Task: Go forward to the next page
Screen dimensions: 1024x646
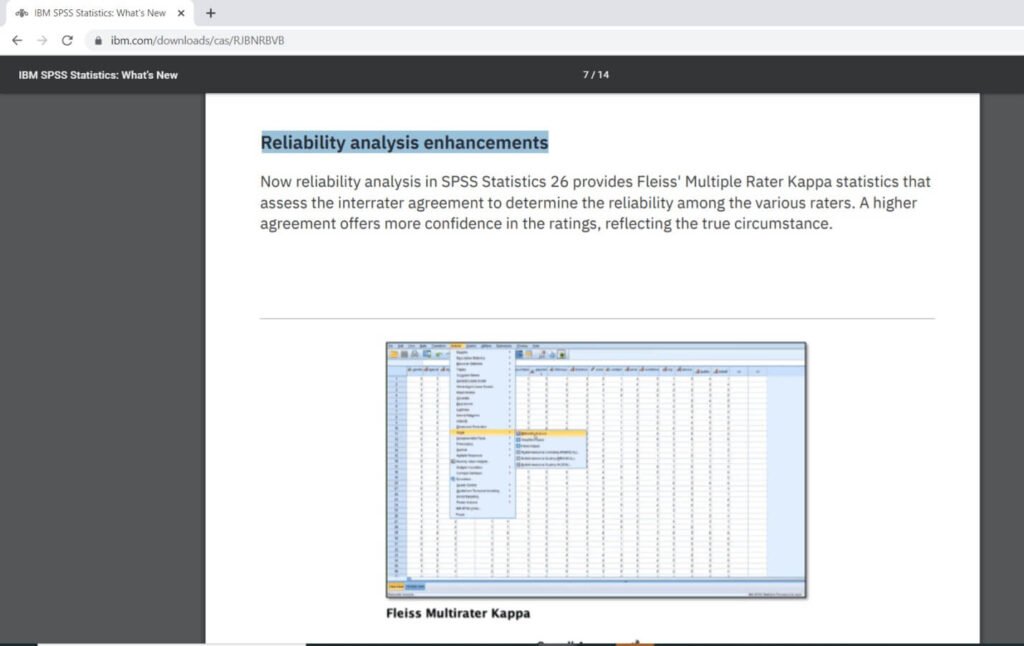Action: click(42, 40)
